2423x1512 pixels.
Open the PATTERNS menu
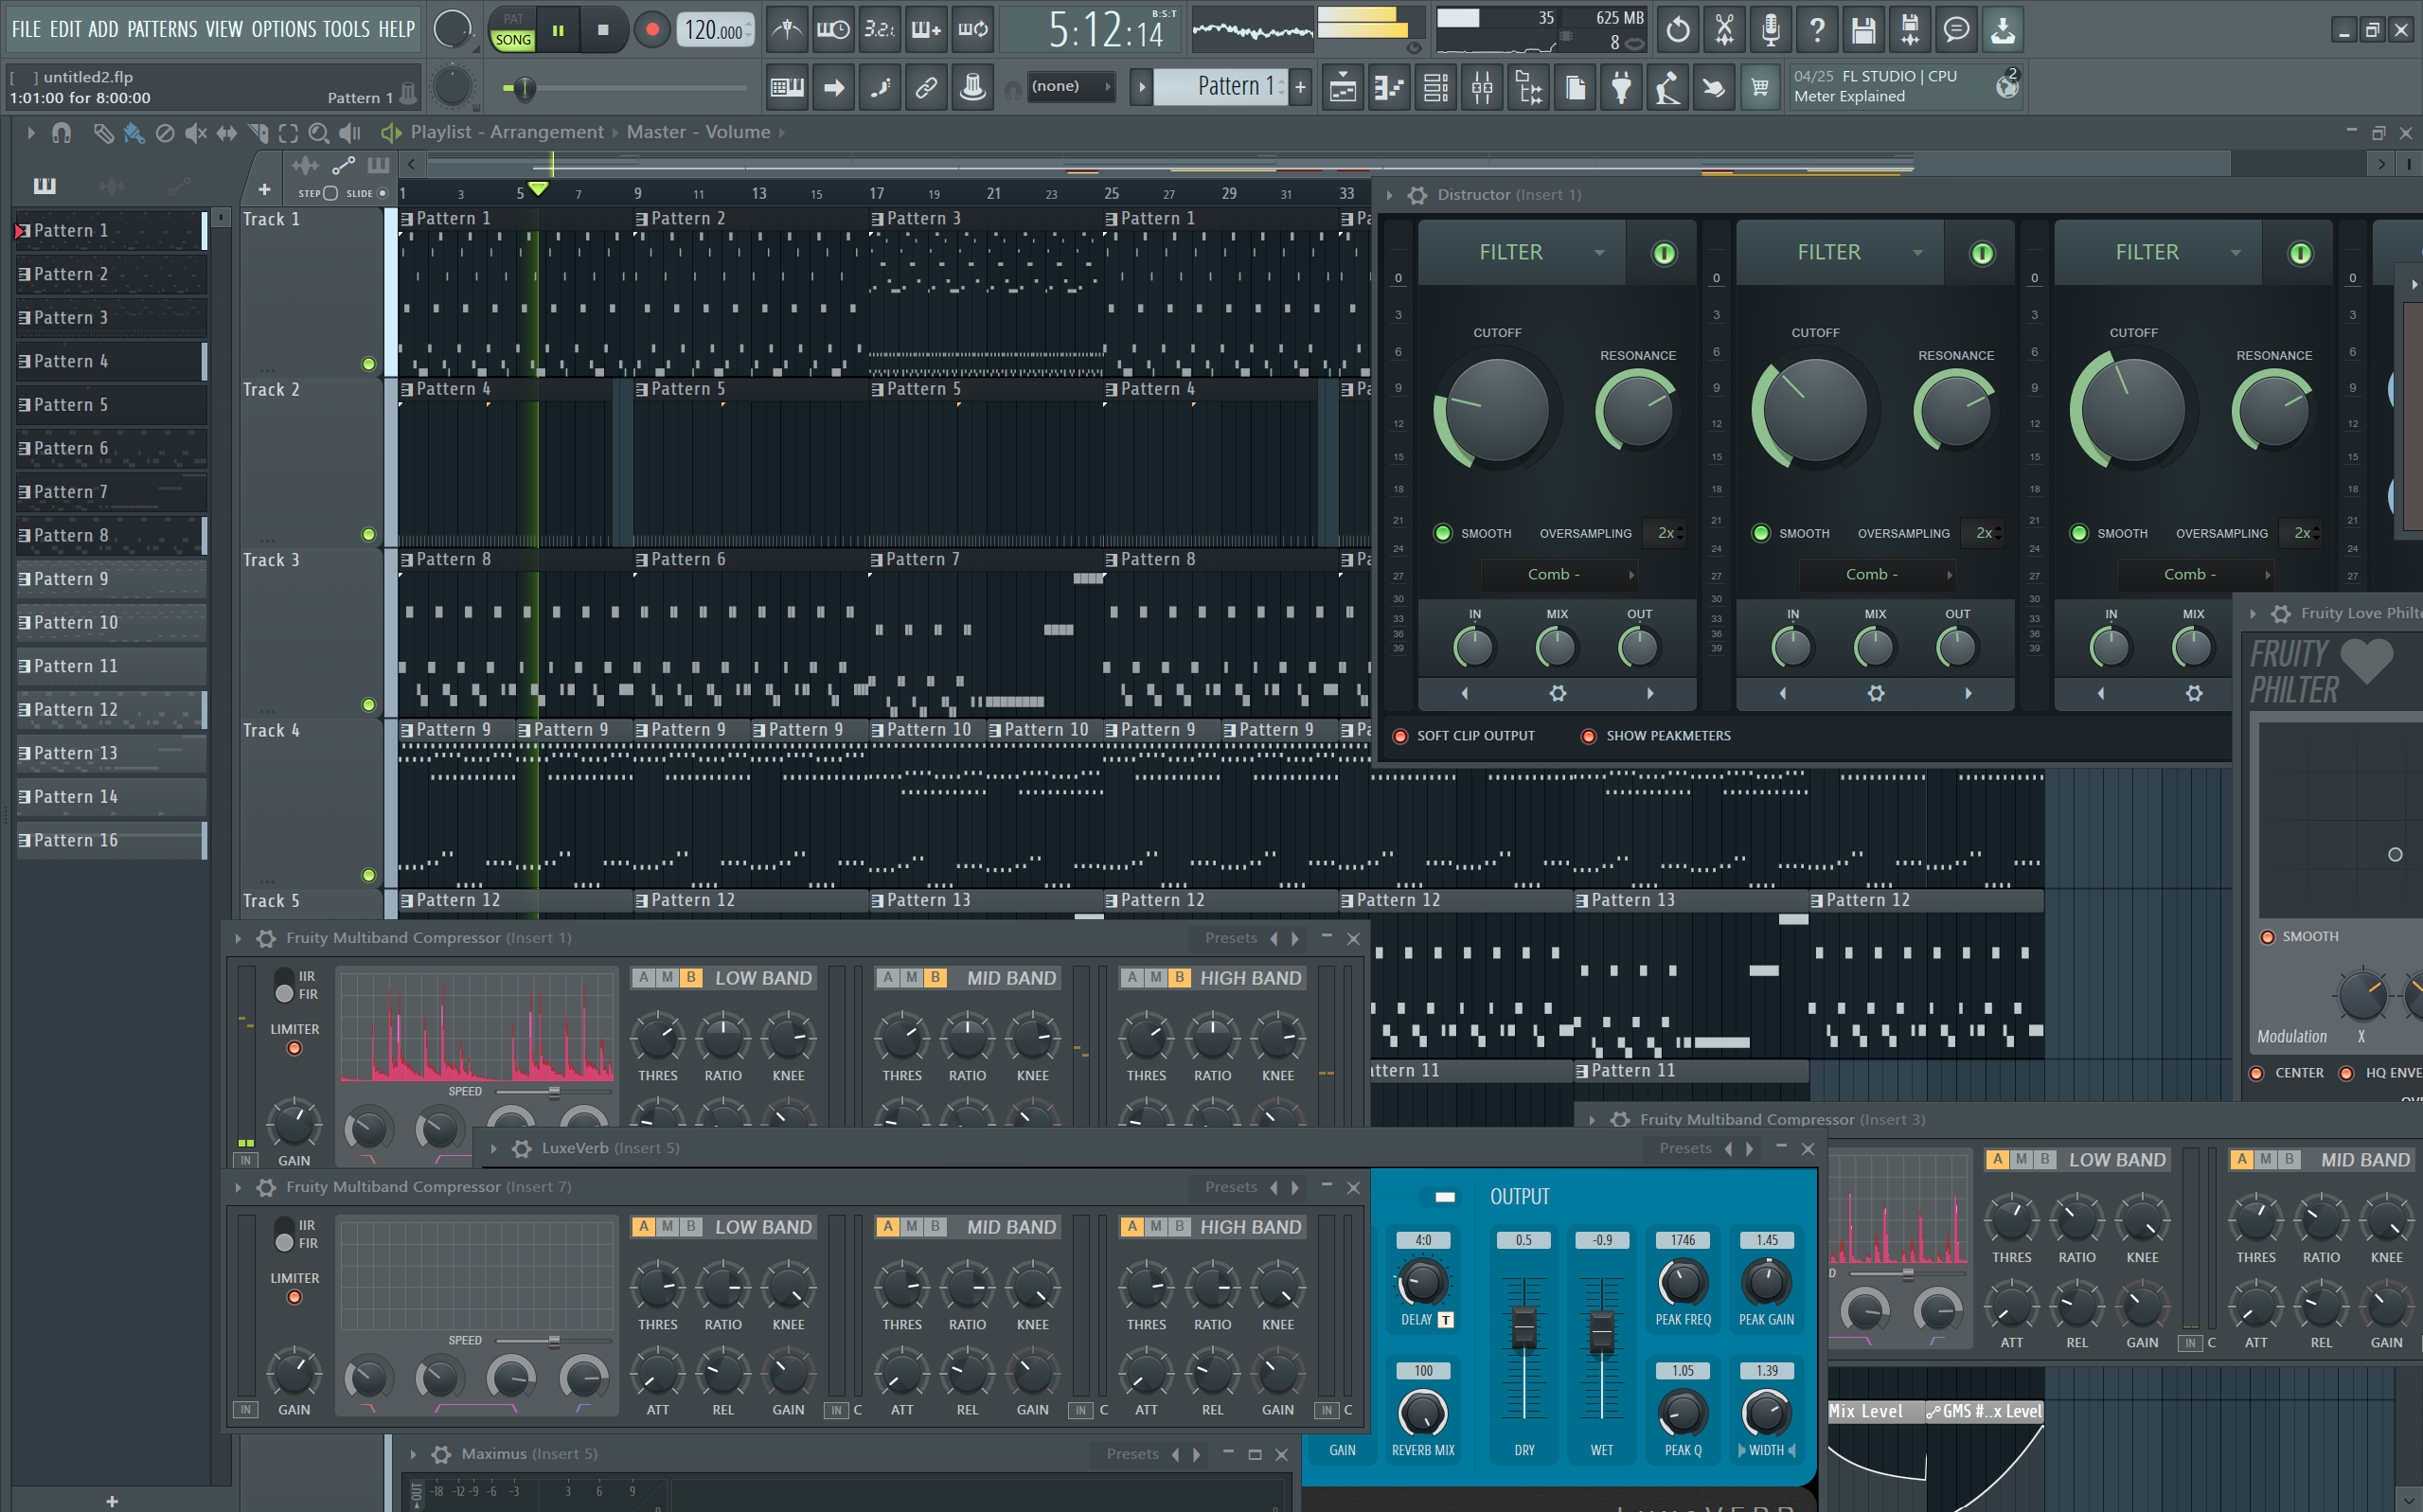click(x=162, y=29)
